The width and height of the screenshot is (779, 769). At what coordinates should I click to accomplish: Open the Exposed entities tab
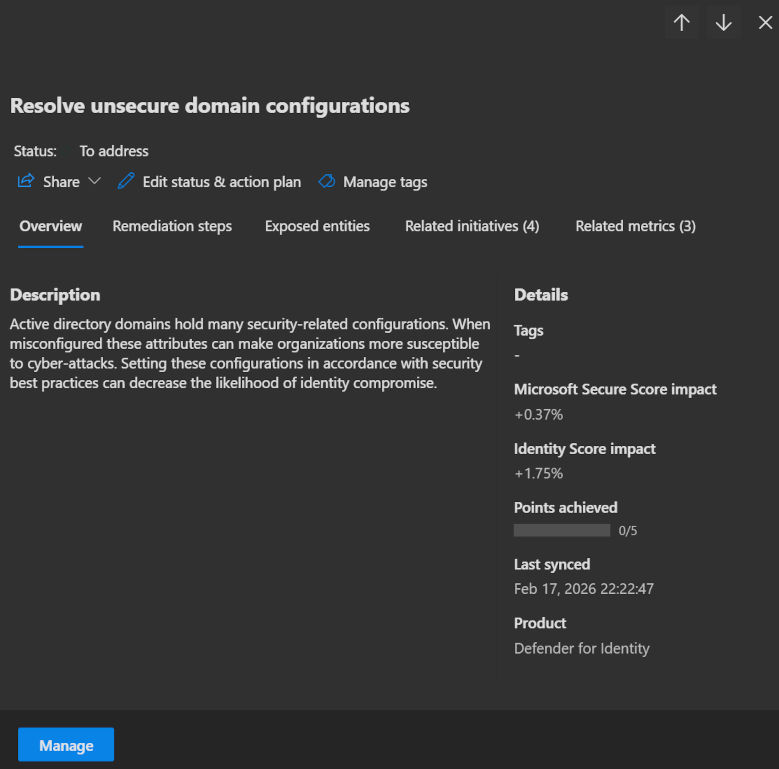317,226
